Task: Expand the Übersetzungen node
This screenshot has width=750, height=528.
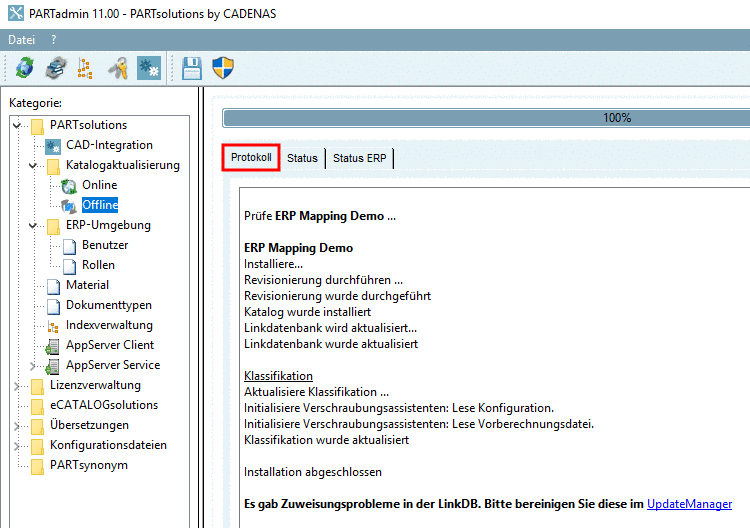Action: click(17, 426)
